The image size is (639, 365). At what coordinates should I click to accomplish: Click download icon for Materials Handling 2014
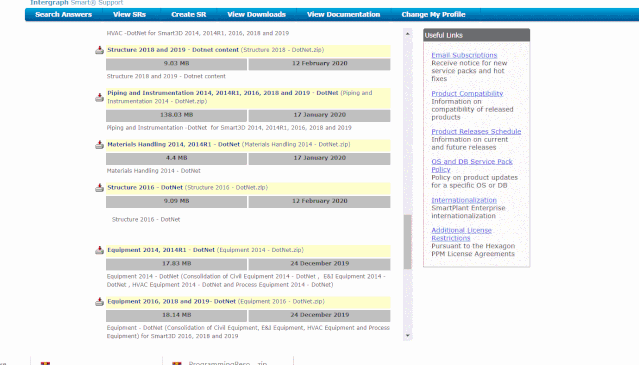(x=99, y=145)
